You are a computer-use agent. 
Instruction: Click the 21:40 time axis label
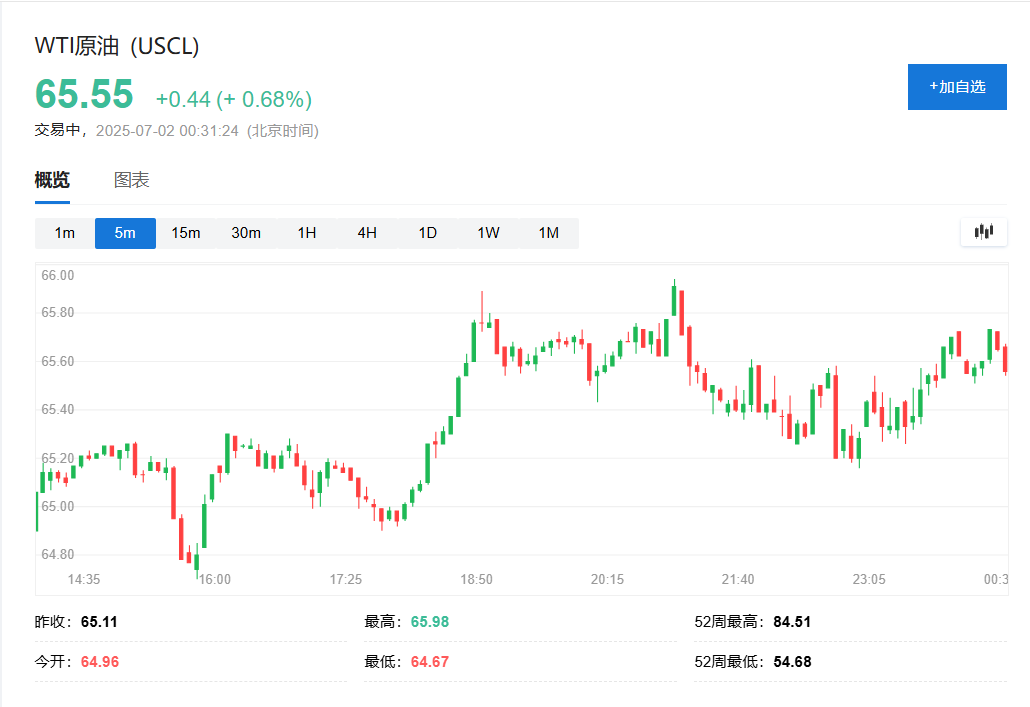point(738,580)
